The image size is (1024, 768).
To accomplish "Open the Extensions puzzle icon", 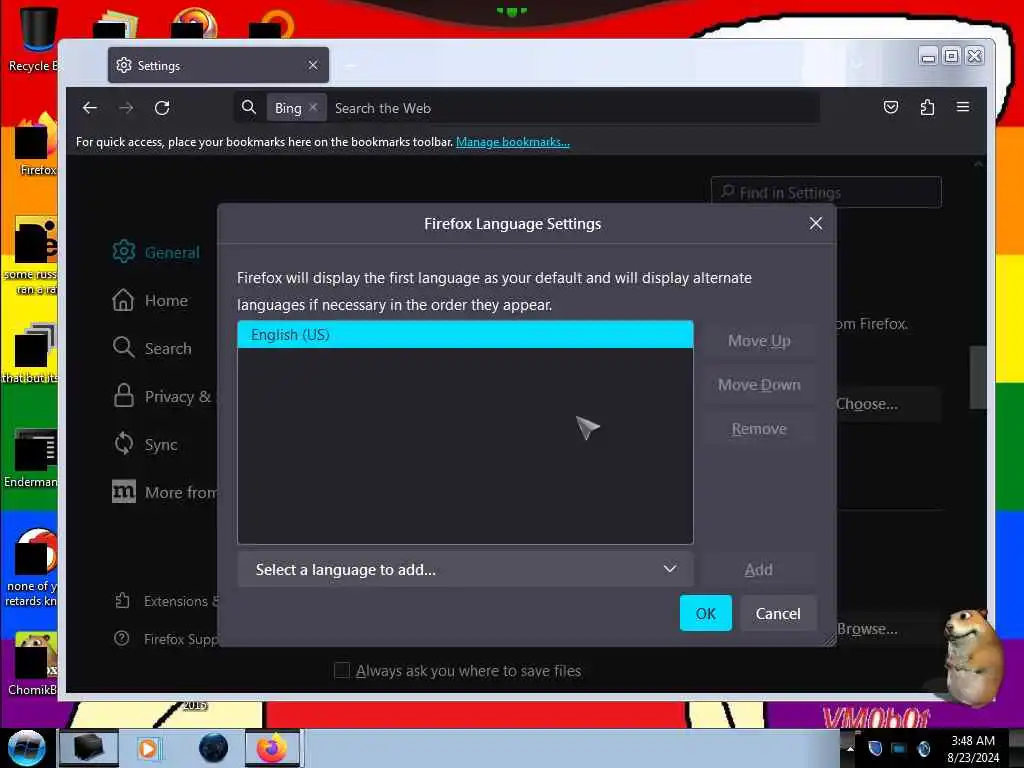I will click(x=927, y=107).
